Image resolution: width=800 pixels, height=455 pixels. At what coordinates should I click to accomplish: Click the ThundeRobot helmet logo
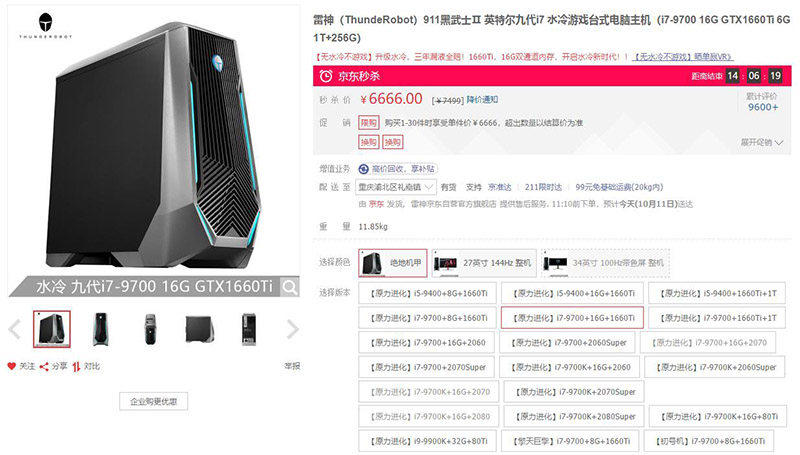[45, 23]
